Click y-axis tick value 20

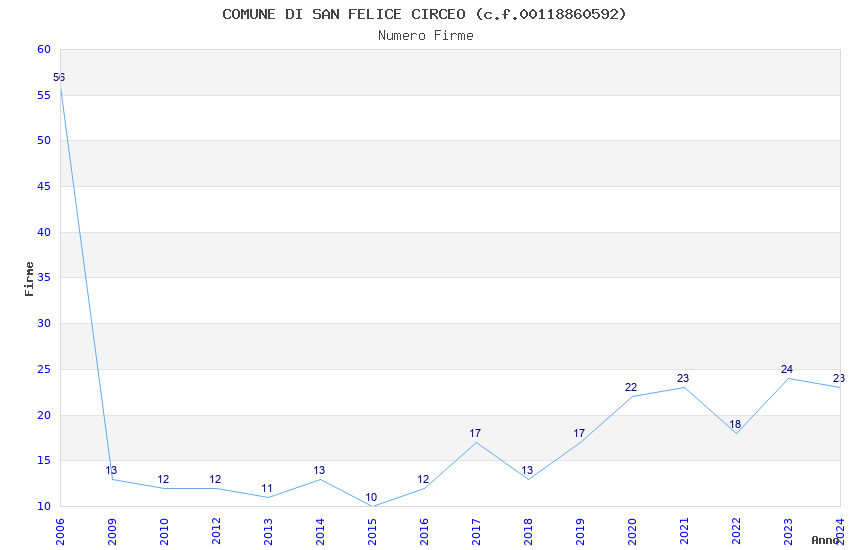(44, 416)
